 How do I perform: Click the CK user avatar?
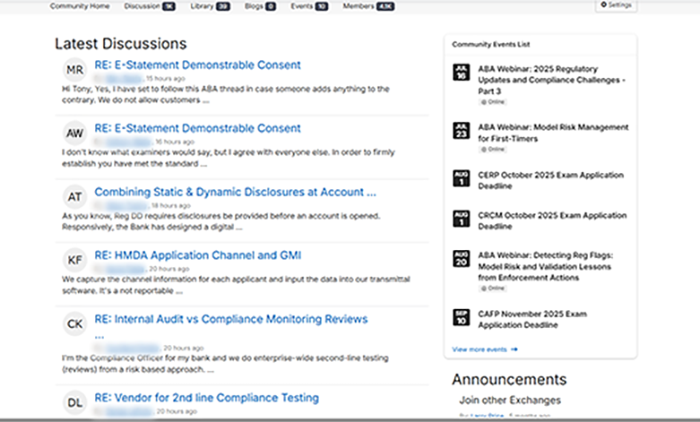[75, 323]
